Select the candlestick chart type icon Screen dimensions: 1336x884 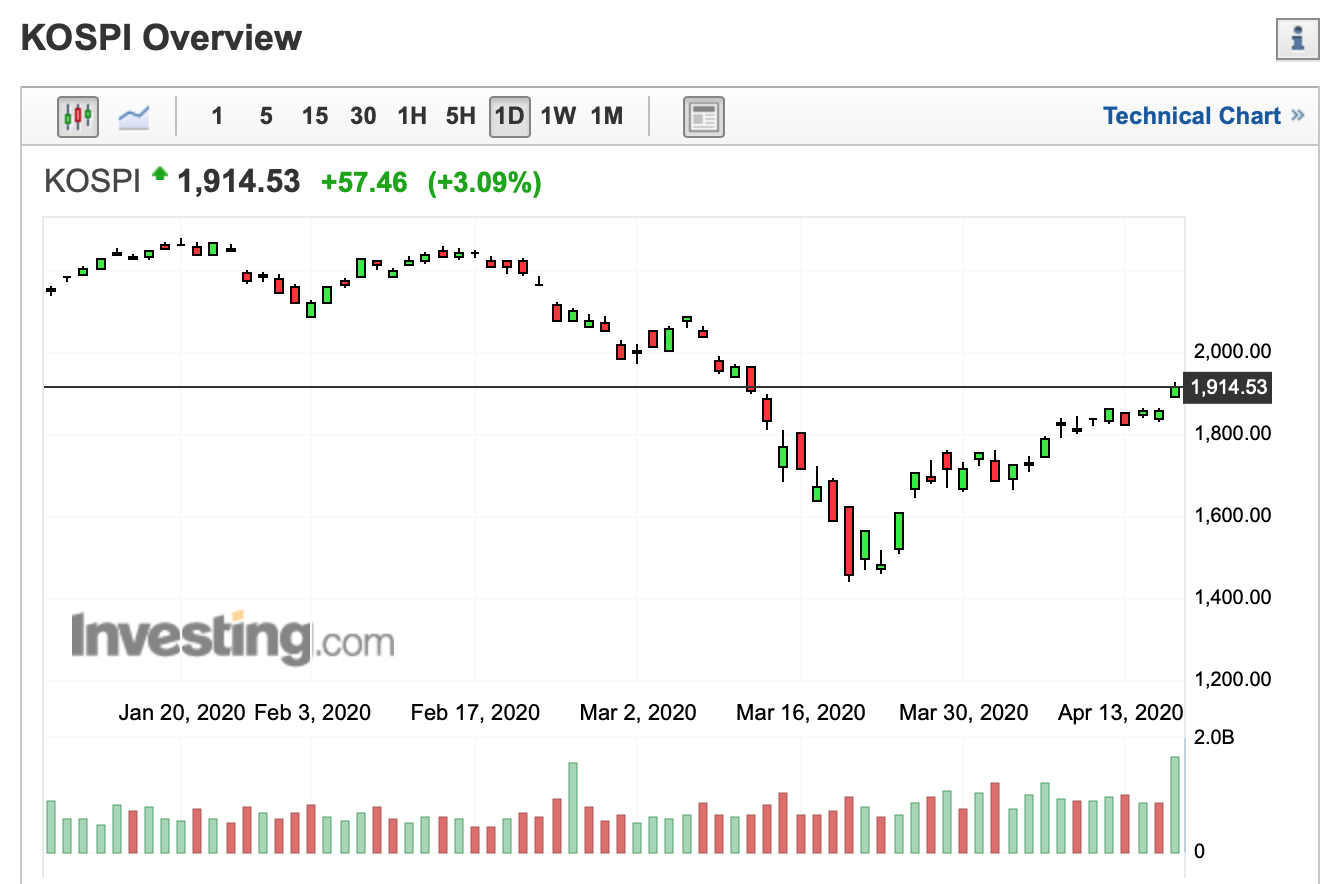(x=77, y=117)
